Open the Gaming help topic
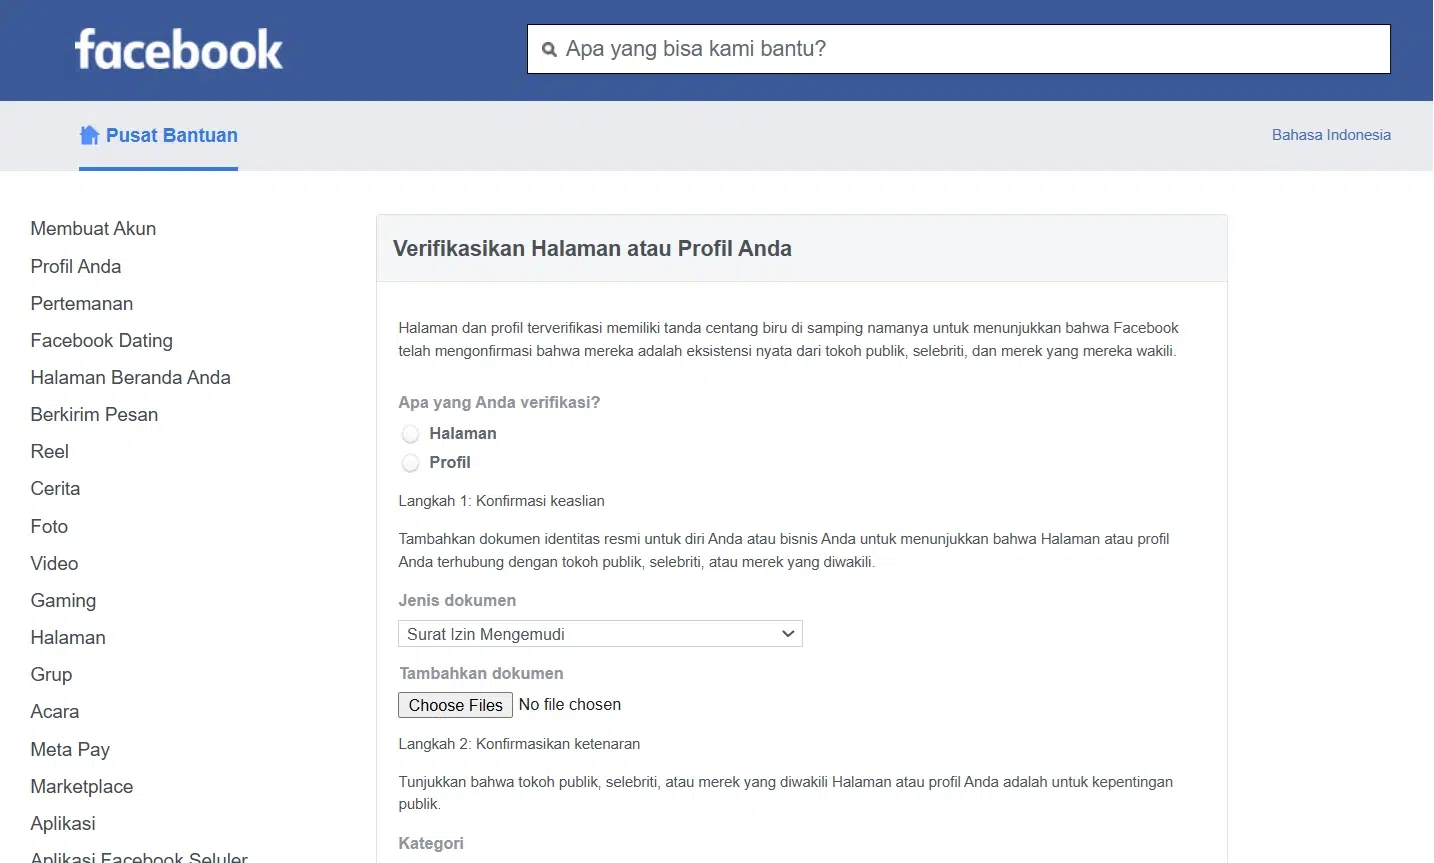 [x=63, y=600]
